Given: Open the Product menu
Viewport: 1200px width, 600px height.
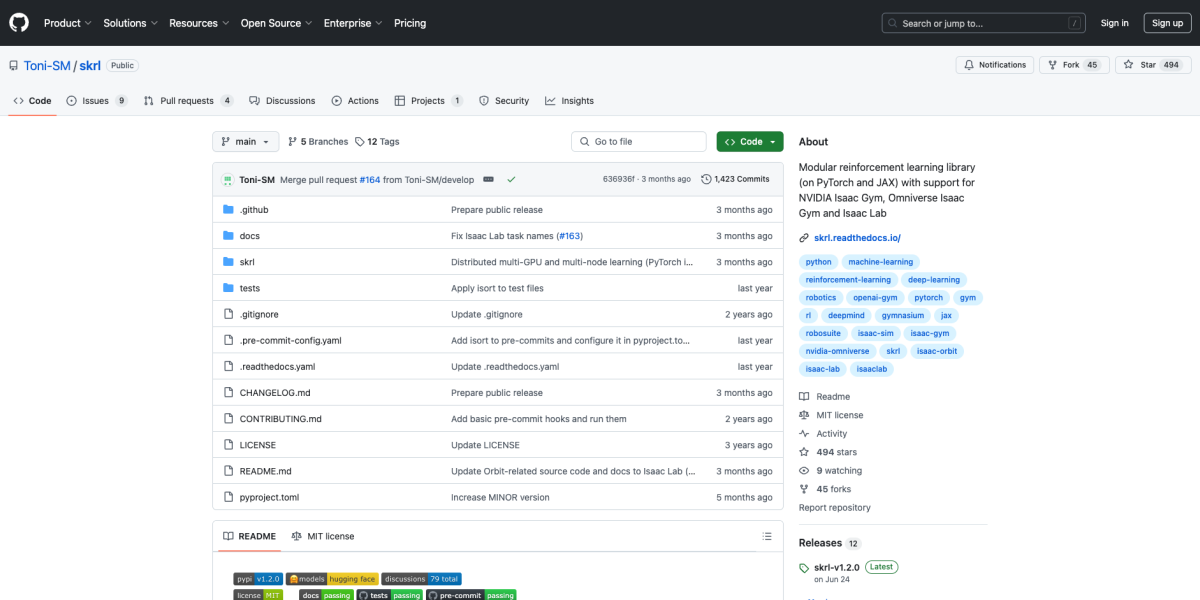Looking at the screenshot, I should pos(67,23).
